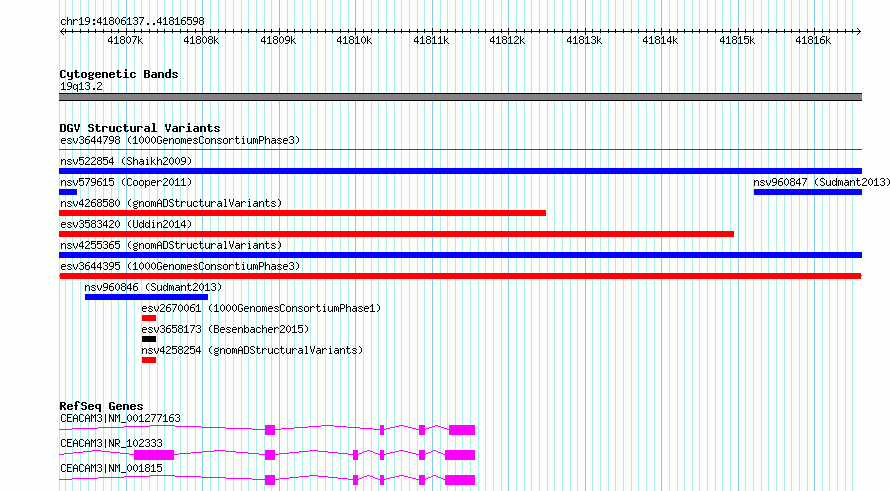The width and height of the screenshot is (890, 491).
Task: Select the red nsv4268580 variant bar
Action: [x=303, y=213]
